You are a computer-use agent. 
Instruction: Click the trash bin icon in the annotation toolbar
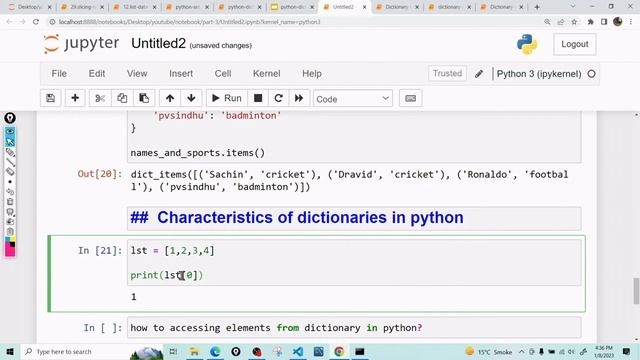pyautogui.click(x=10, y=202)
